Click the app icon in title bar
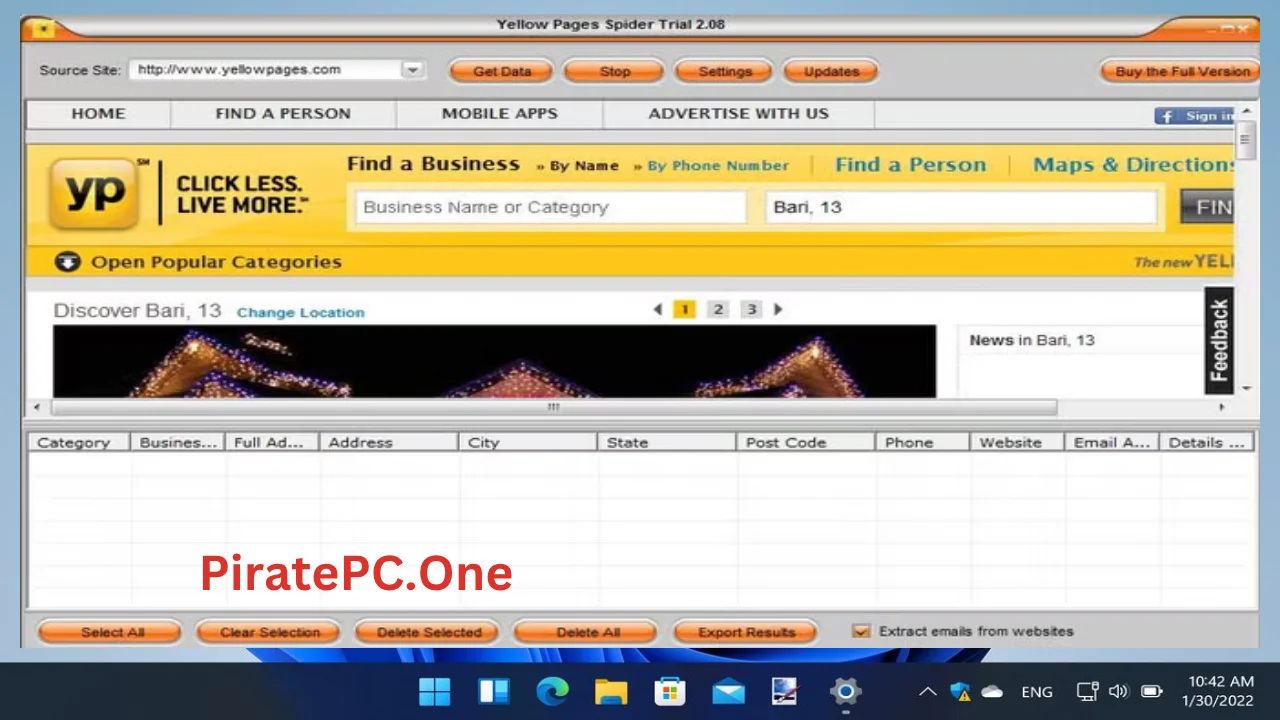1280x720 pixels. [42, 28]
